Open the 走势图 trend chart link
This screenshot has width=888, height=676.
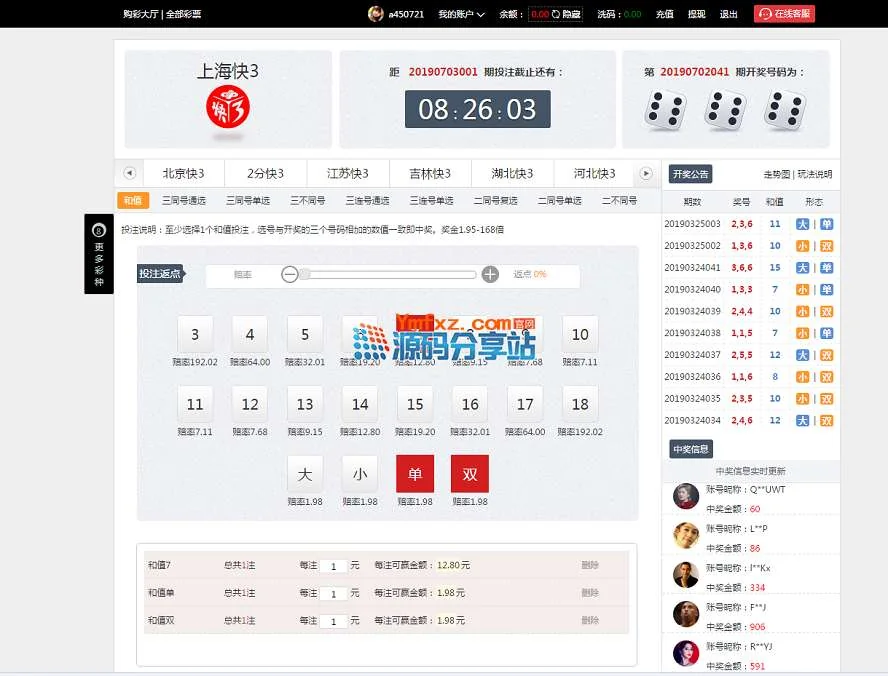(776, 174)
